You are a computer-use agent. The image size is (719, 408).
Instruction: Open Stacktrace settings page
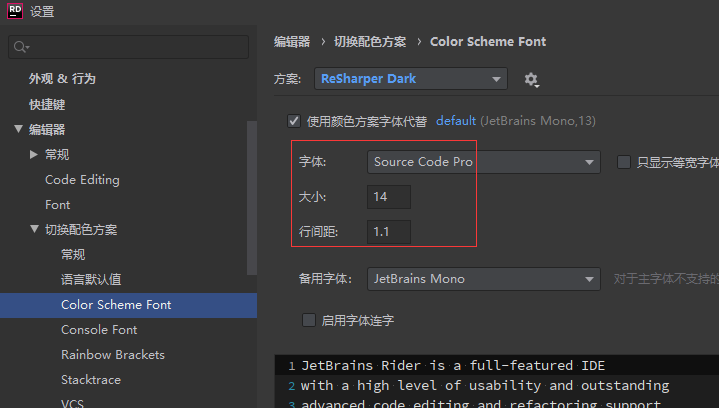(91, 380)
